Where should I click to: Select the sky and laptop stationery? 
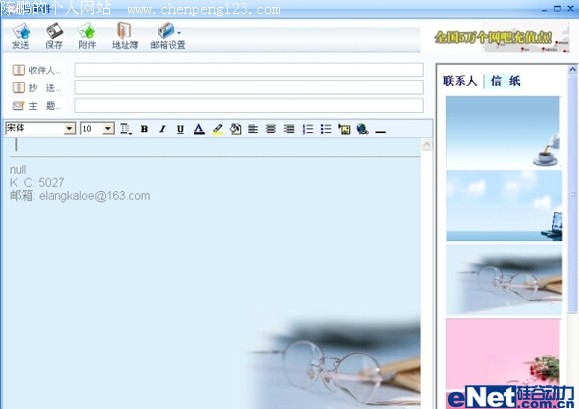tap(504, 206)
